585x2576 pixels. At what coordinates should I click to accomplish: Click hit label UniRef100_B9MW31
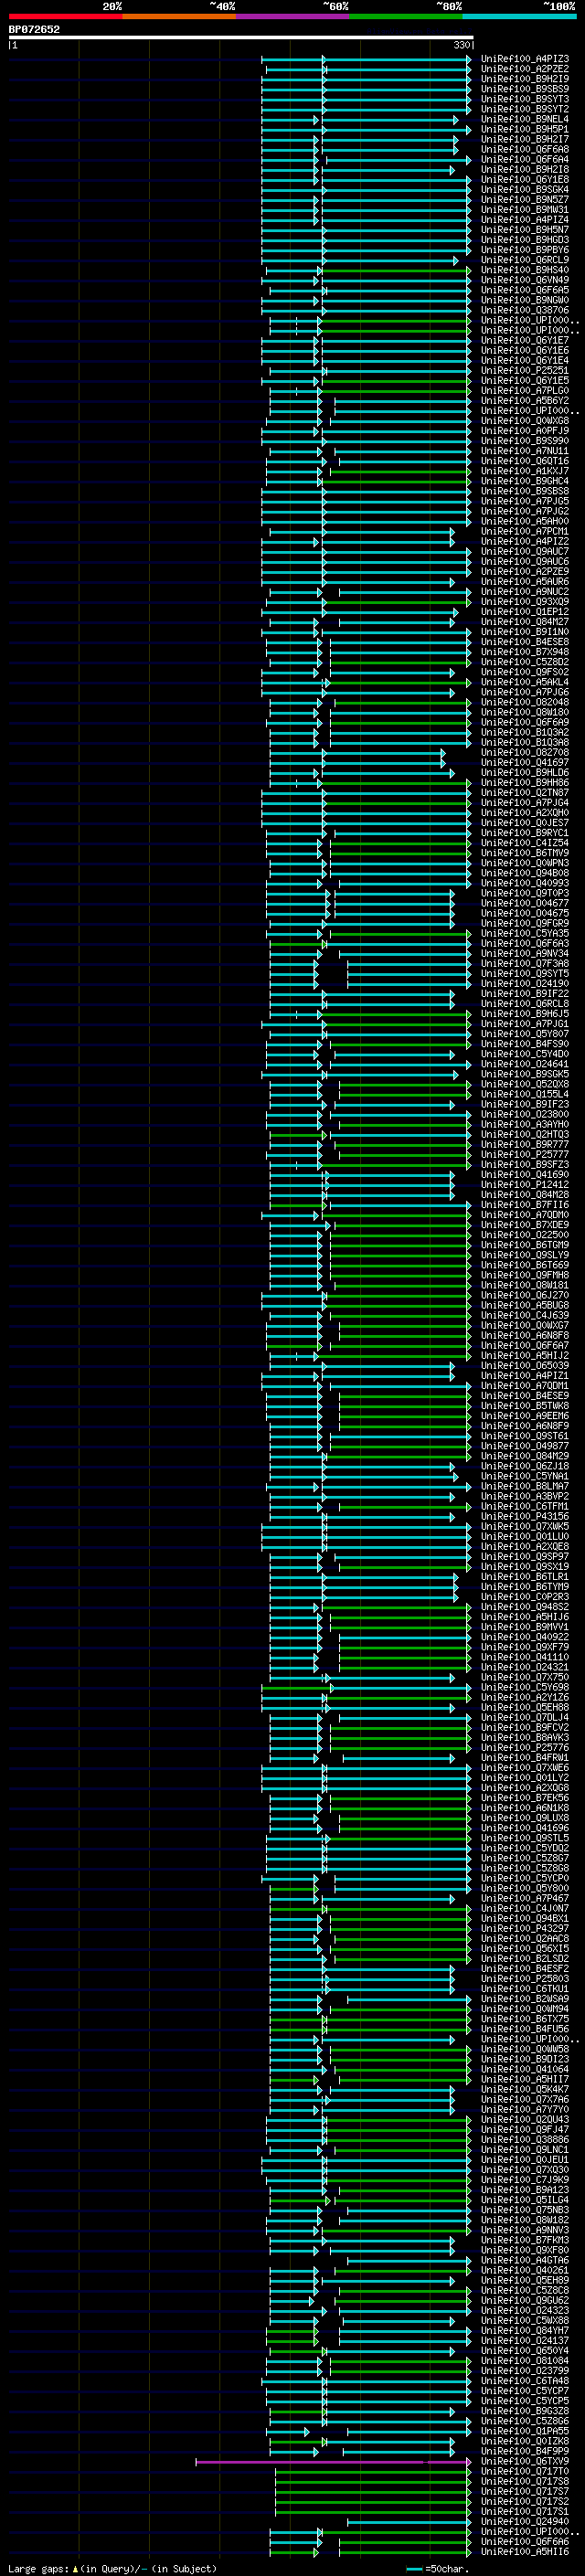coord(525,210)
